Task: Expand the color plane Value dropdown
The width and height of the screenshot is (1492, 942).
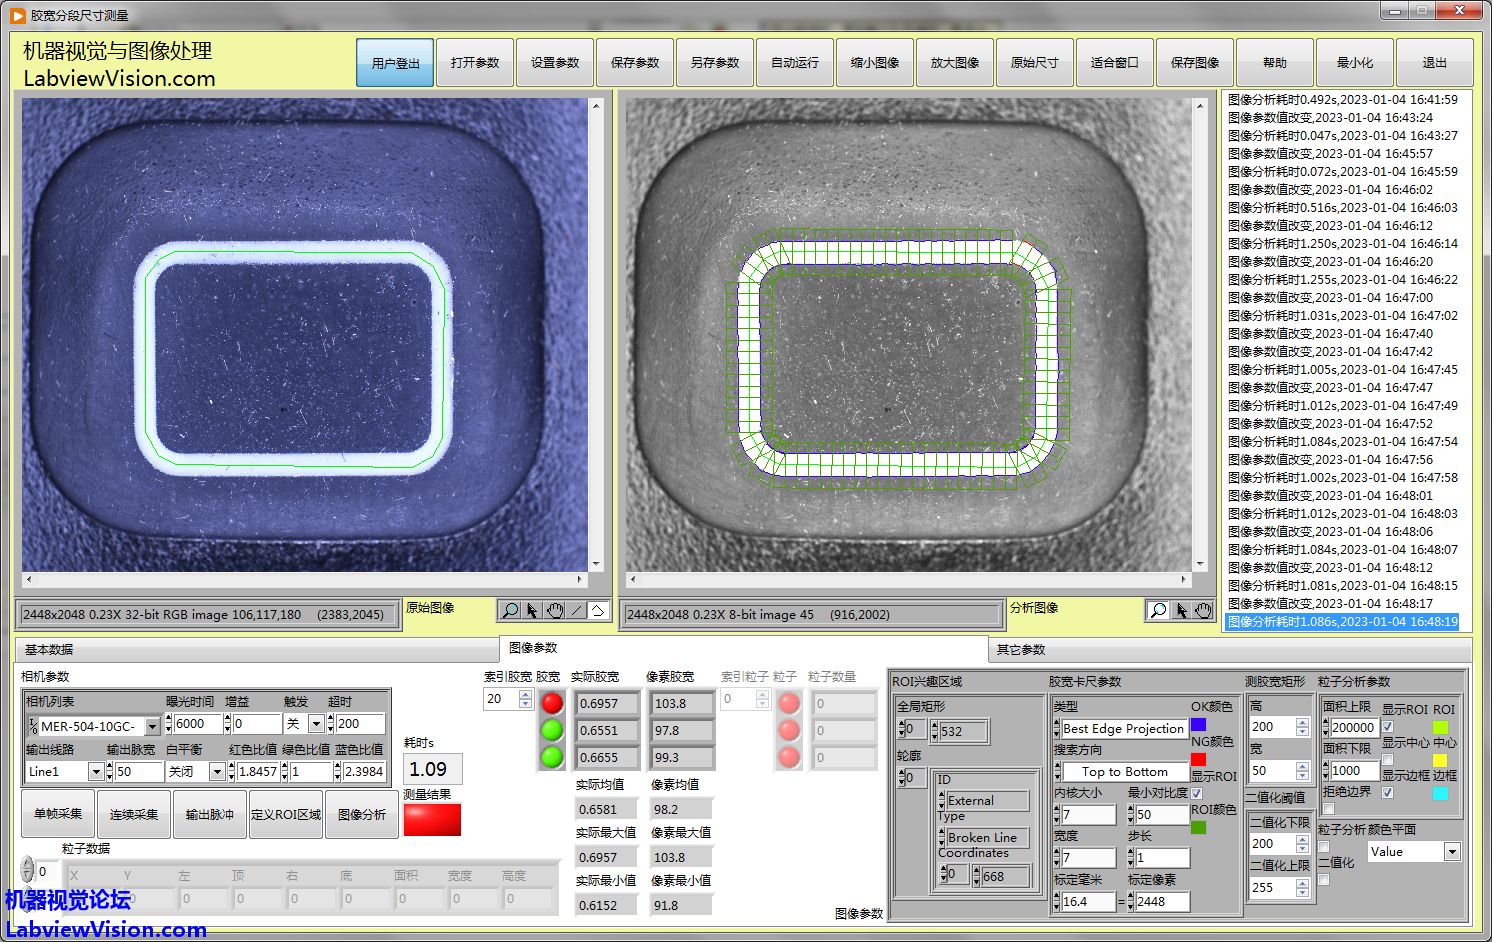Action: (x=1452, y=852)
